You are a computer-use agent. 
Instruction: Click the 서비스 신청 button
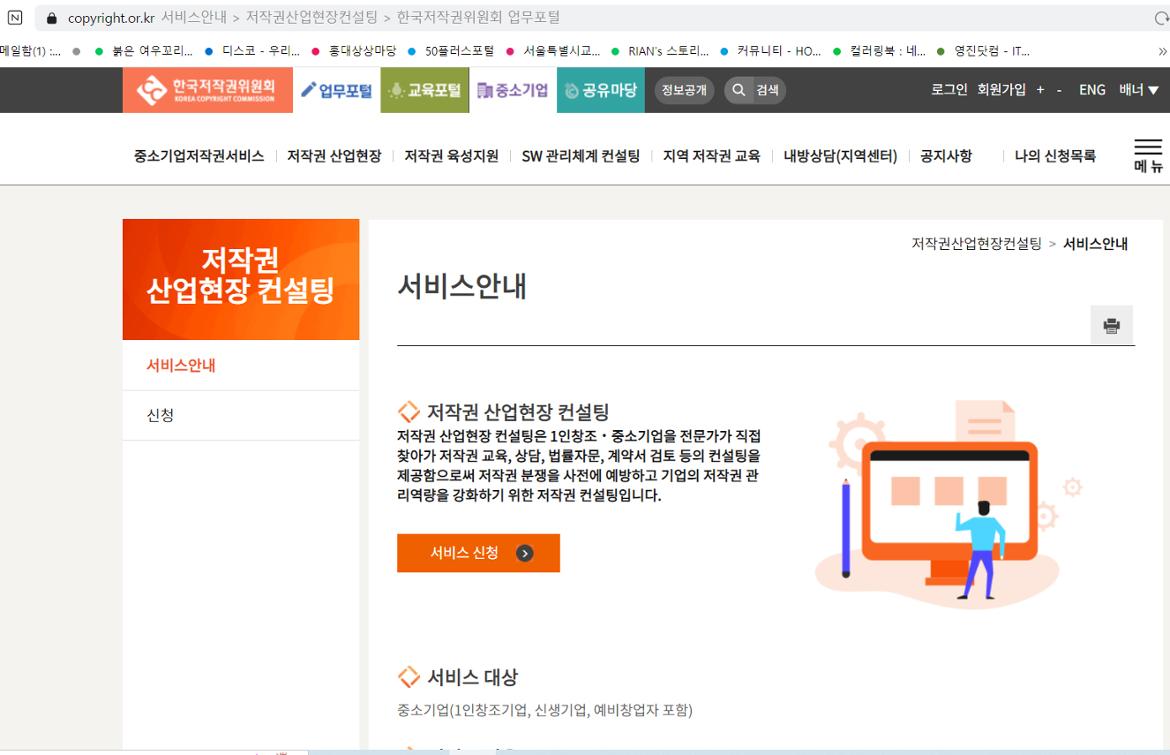[x=478, y=553]
